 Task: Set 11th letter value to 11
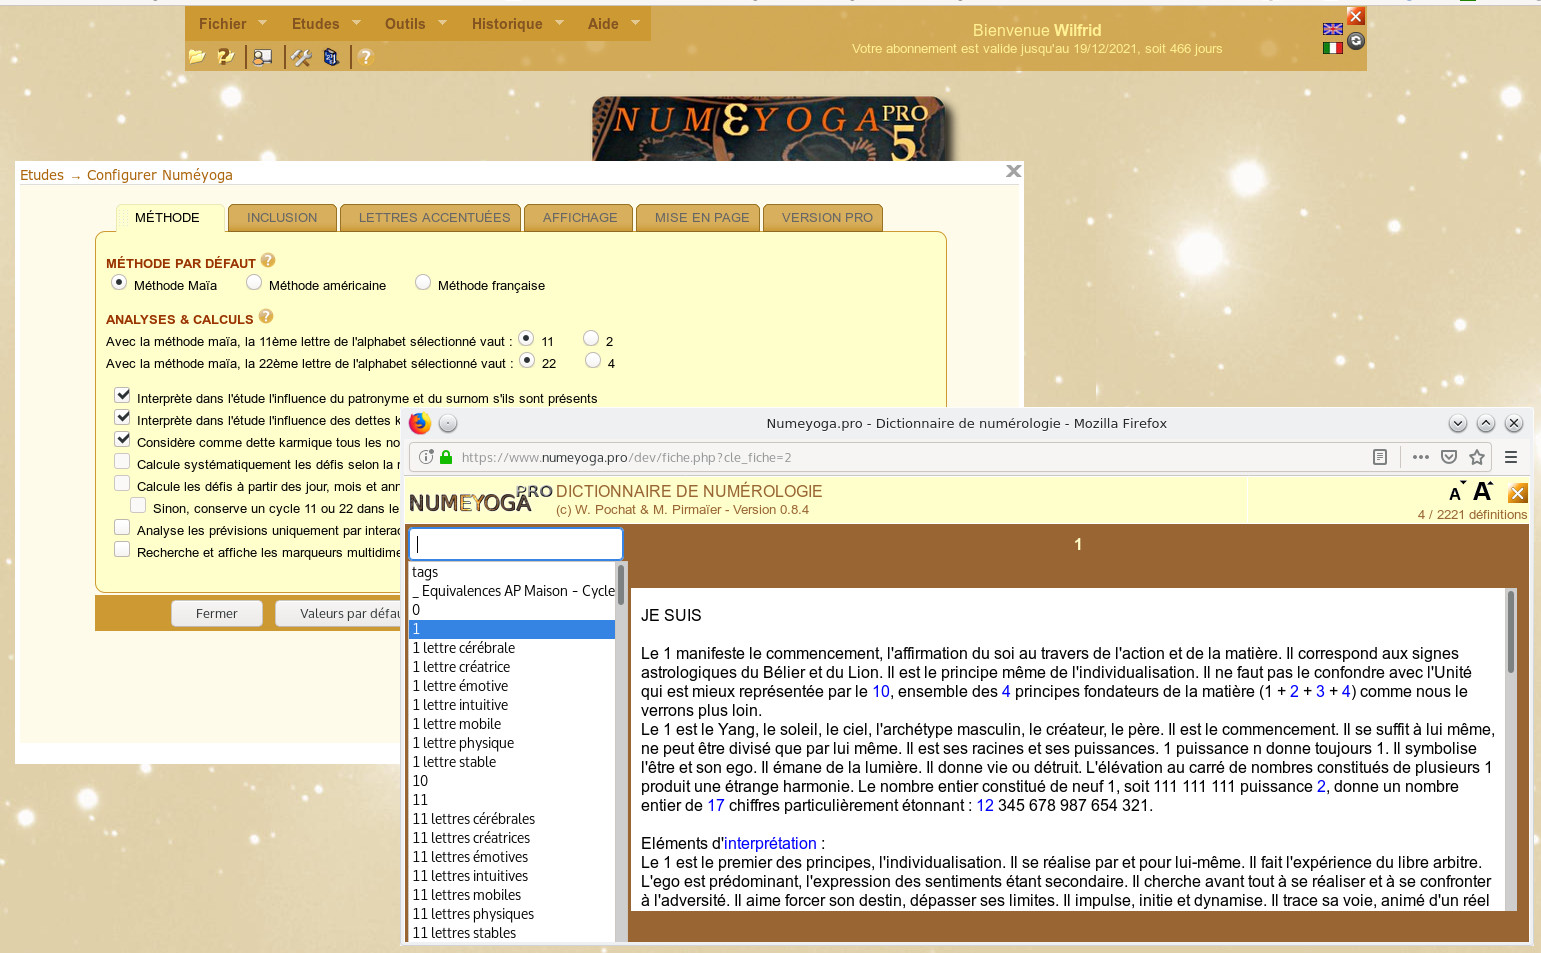point(526,339)
